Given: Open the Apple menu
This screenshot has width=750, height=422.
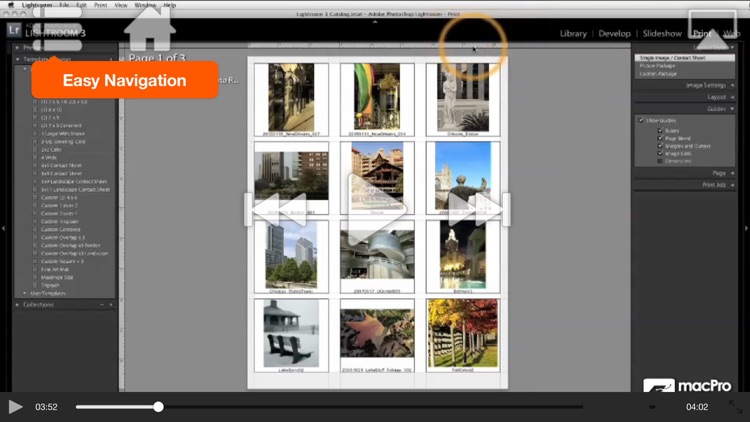Looking at the screenshot, I should click(x=11, y=5).
